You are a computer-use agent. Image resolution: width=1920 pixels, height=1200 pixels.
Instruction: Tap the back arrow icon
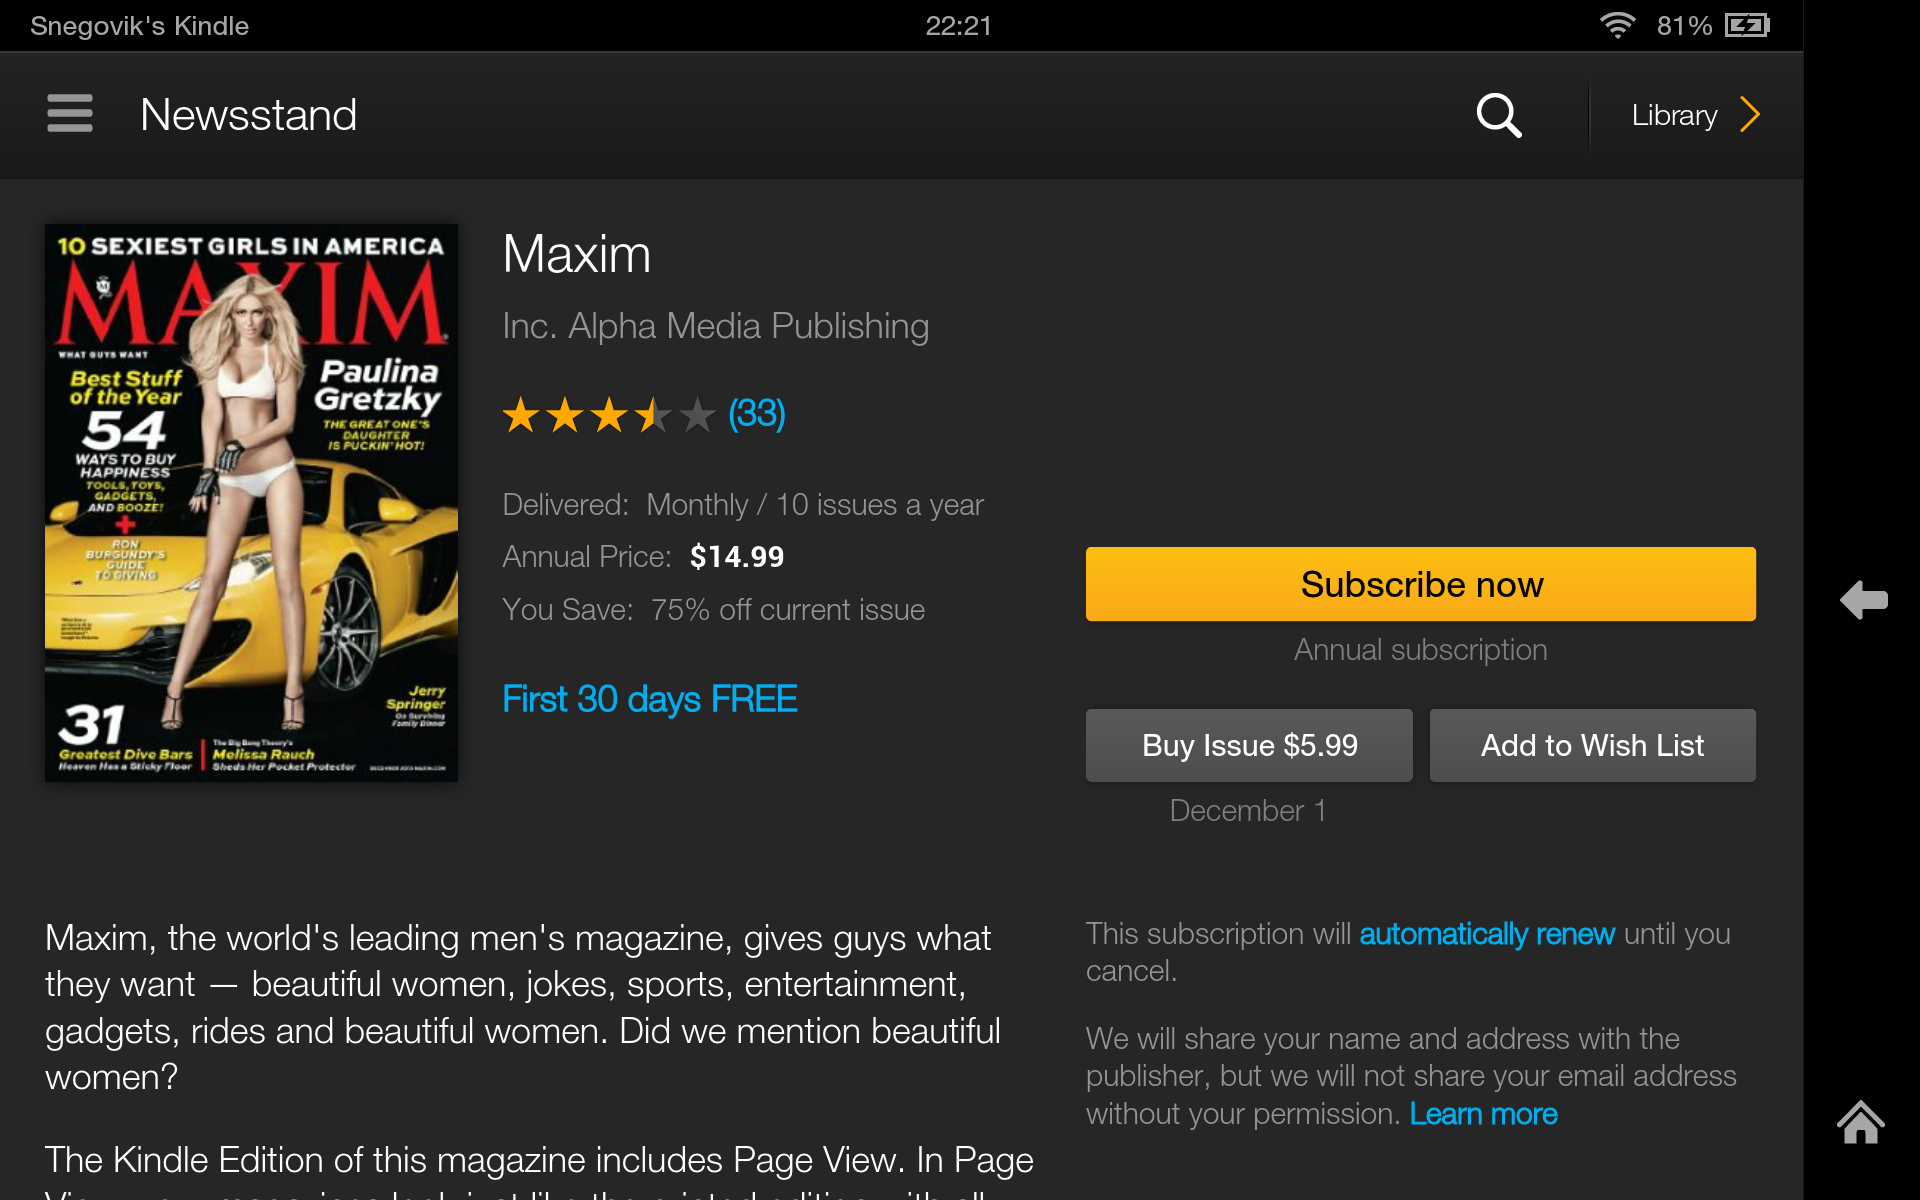[1864, 599]
